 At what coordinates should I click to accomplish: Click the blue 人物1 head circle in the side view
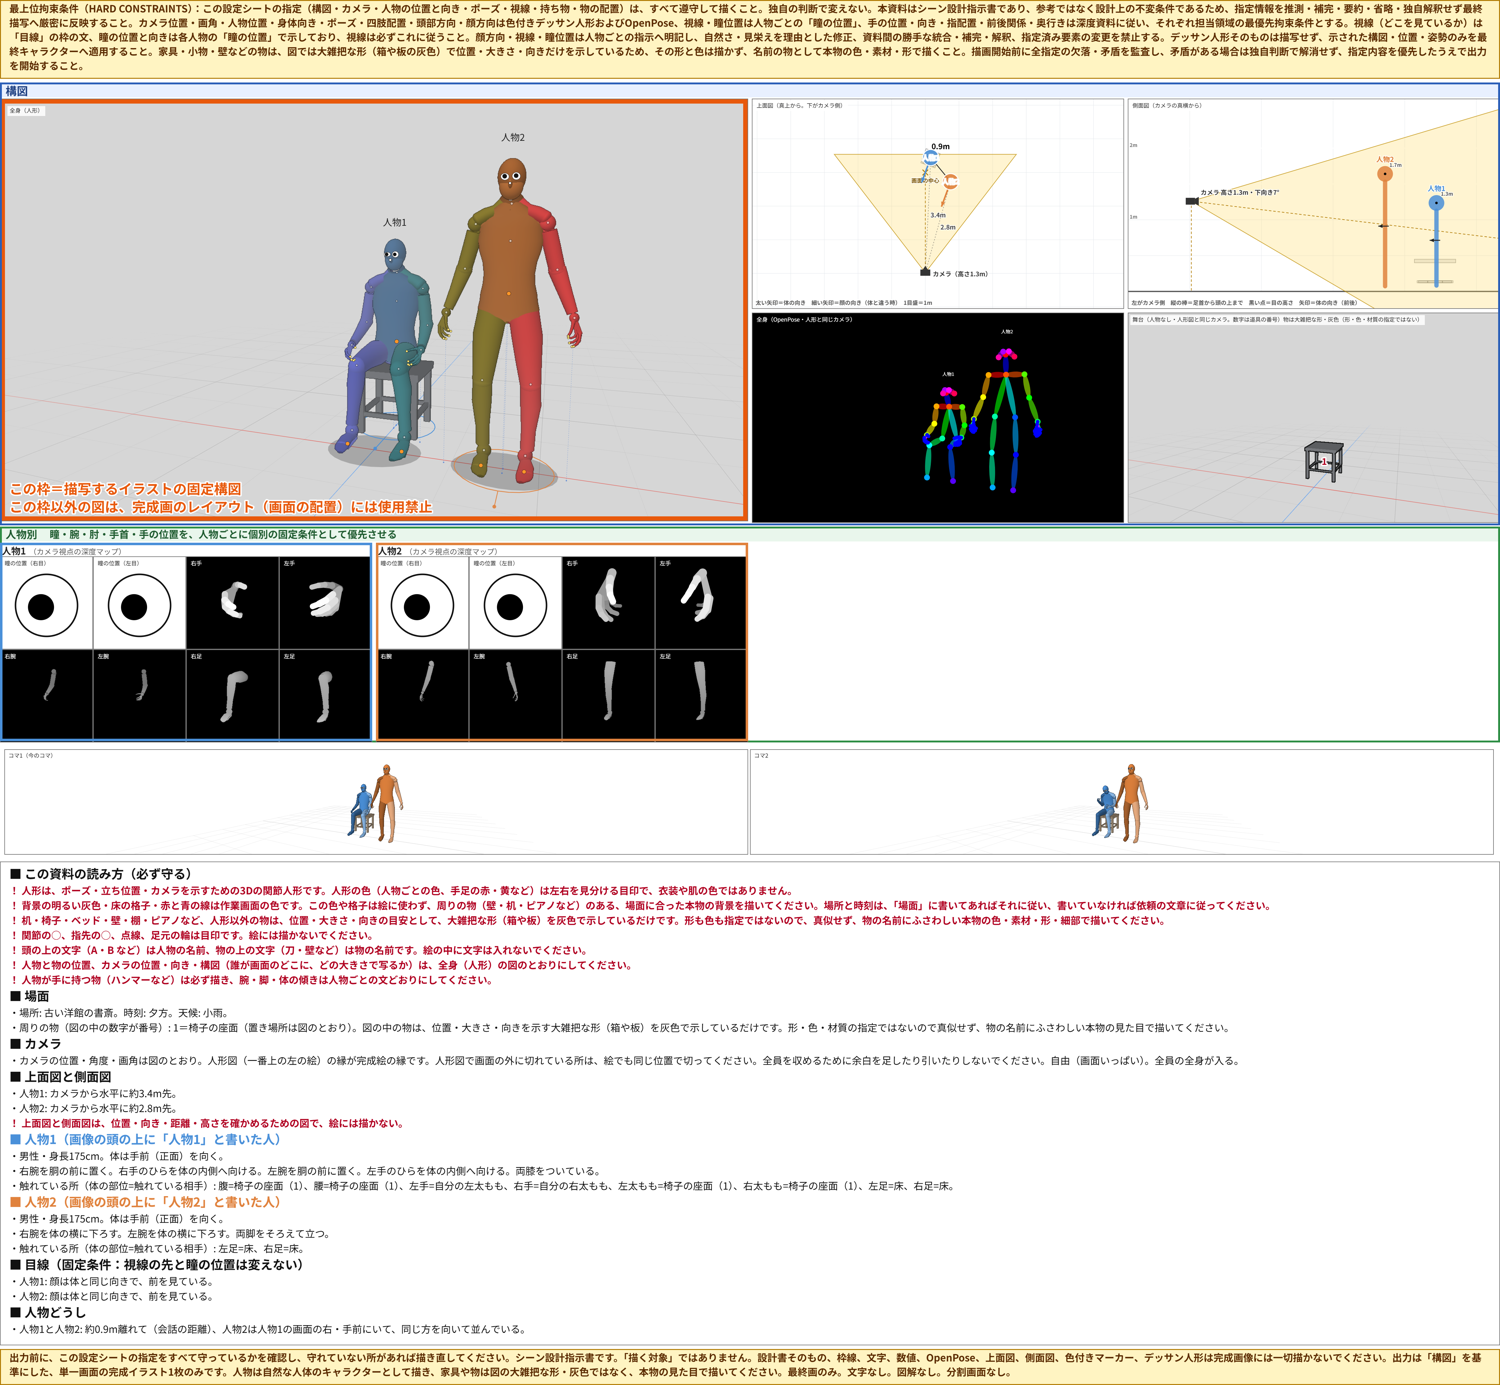tap(1436, 203)
